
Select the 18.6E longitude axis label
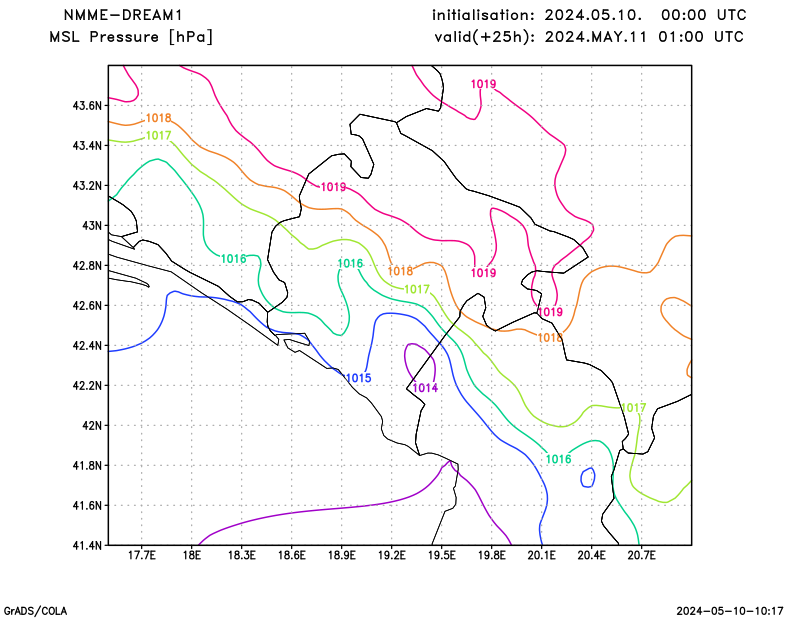(x=291, y=555)
